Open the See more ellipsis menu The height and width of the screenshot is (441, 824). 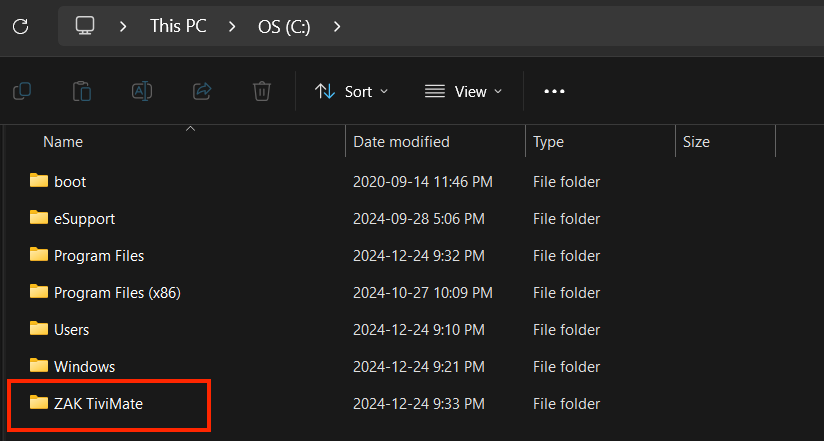point(554,91)
